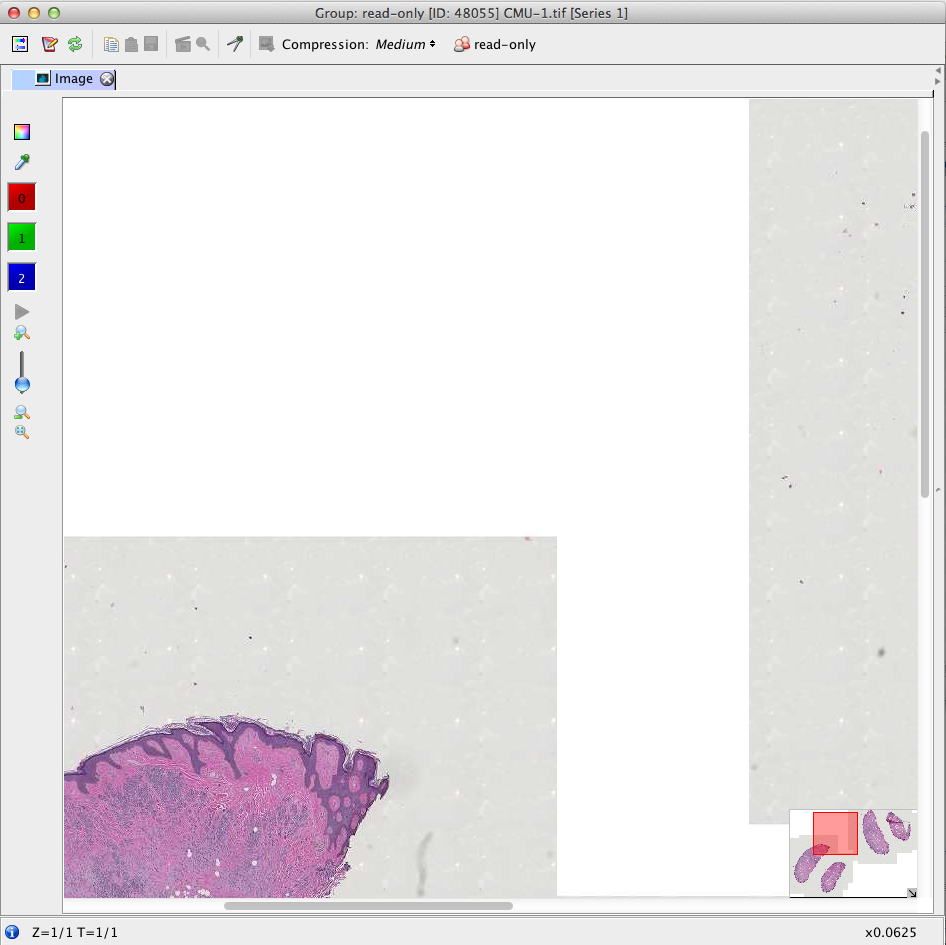
Task: Click the bird's eye view collapse arrow
Action: click(x=912, y=892)
